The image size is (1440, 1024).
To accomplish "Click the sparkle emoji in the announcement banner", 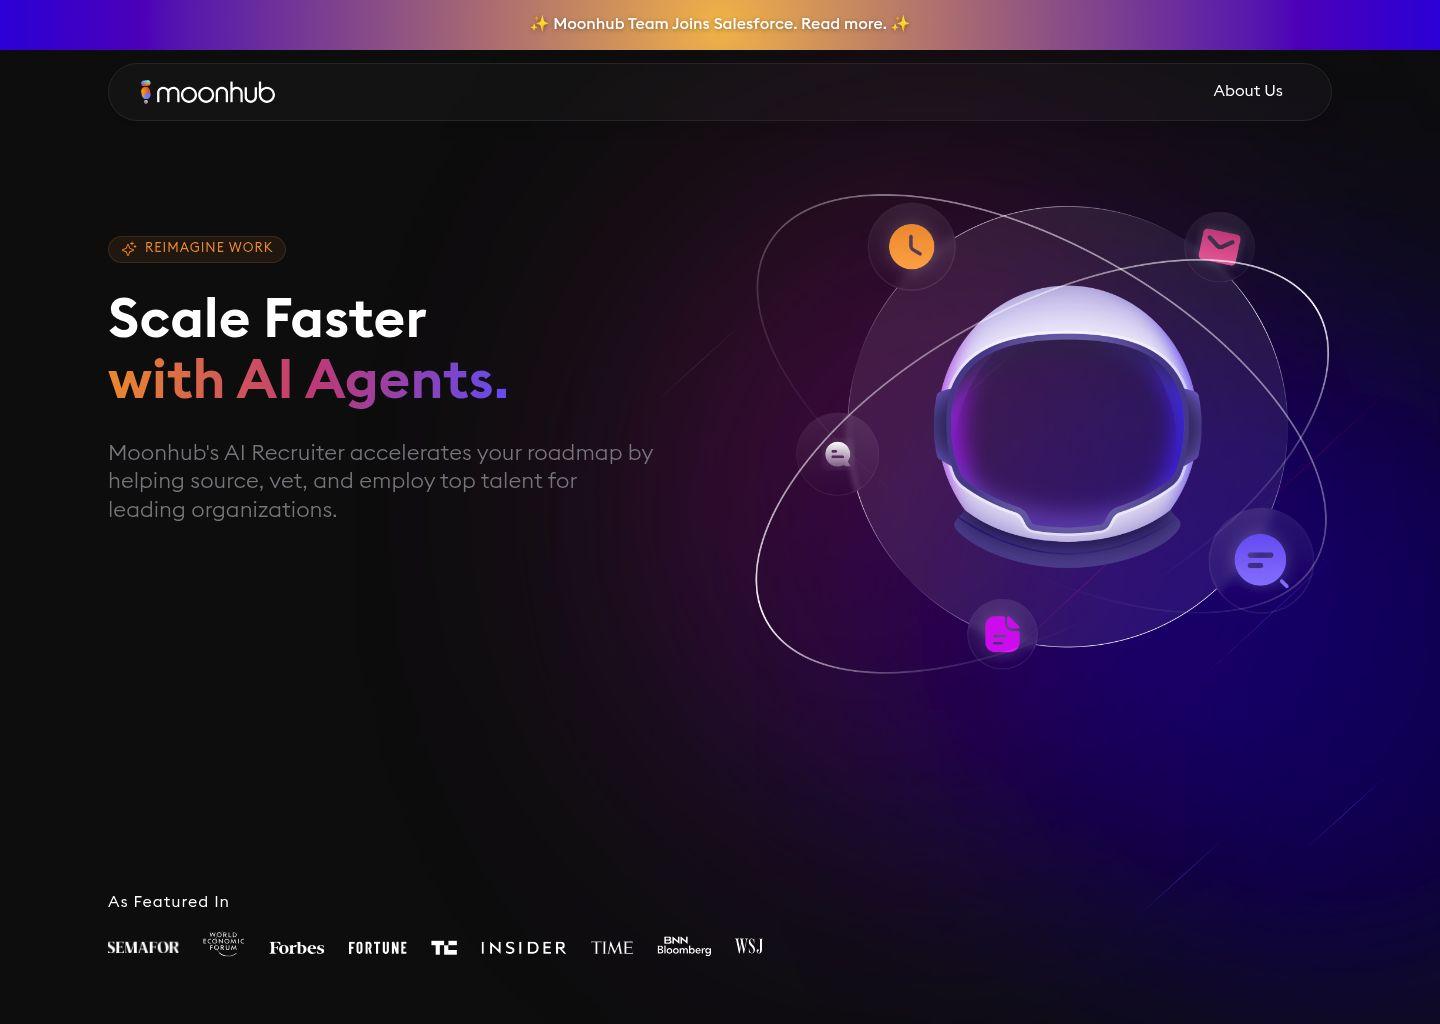I will (x=538, y=24).
